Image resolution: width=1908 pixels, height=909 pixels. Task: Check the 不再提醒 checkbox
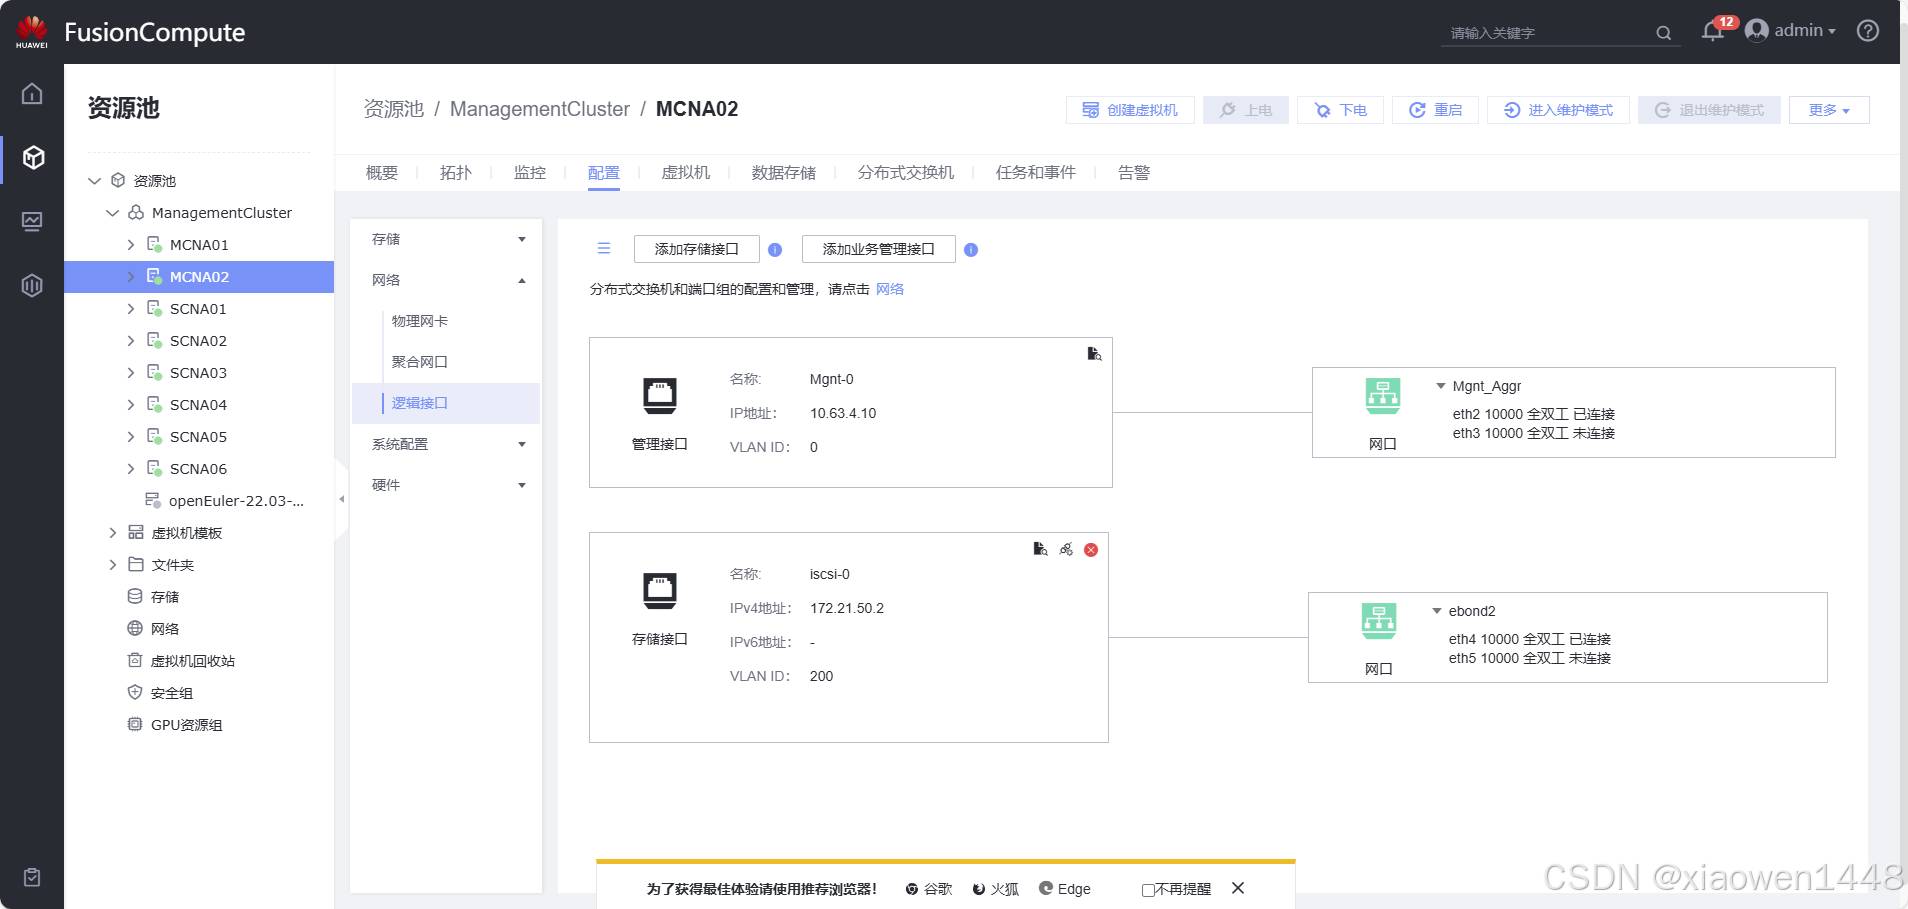pyautogui.click(x=1148, y=890)
